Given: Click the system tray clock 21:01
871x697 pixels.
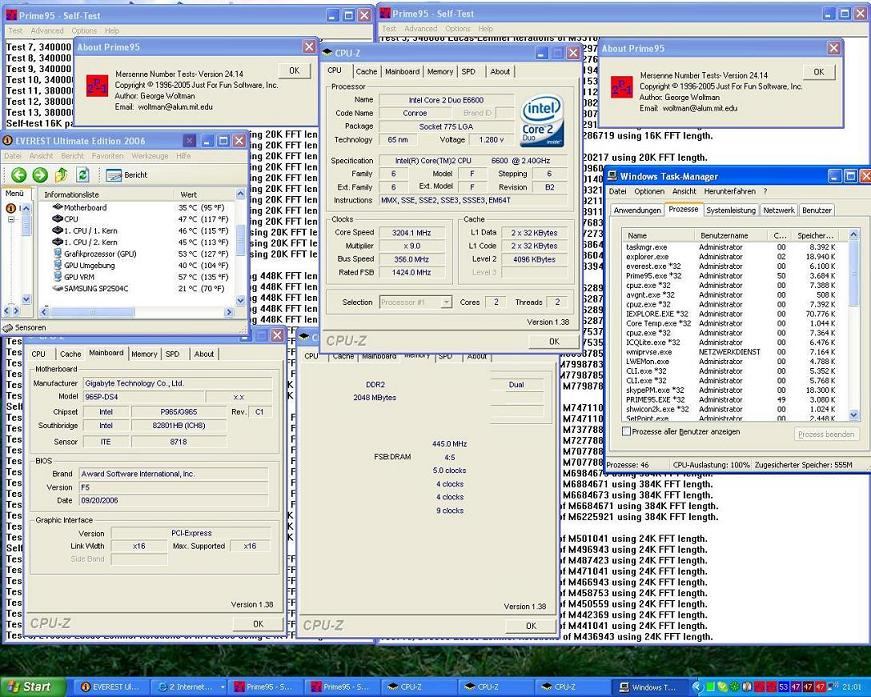Looking at the screenshot, I should 852,687.
